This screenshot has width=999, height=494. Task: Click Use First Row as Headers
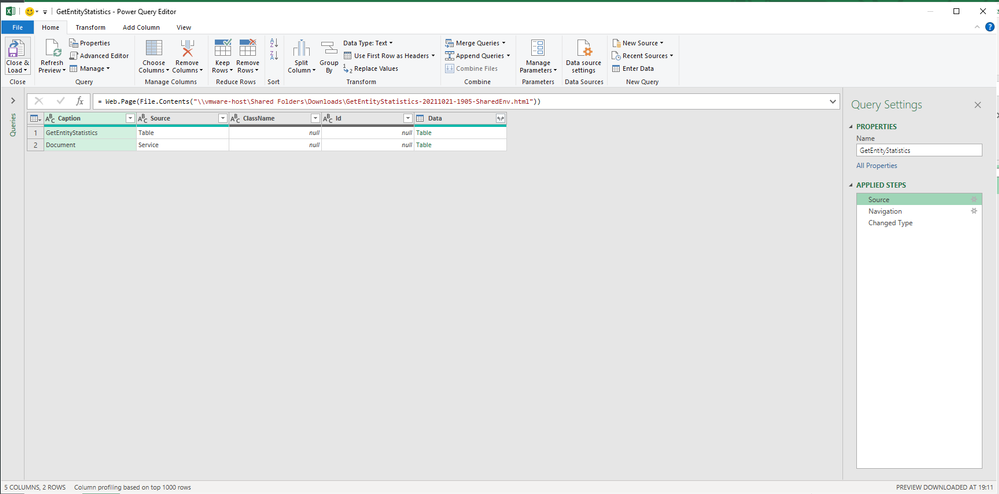389,55
